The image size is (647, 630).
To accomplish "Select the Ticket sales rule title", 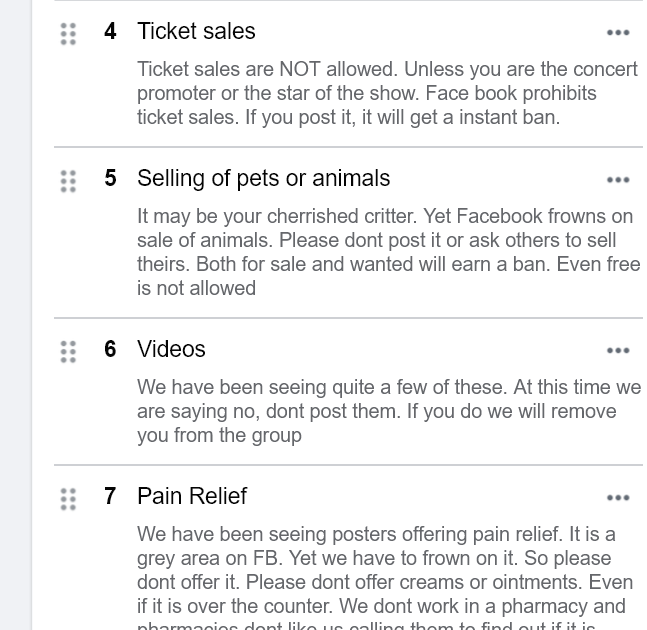I will coord(196,32).
